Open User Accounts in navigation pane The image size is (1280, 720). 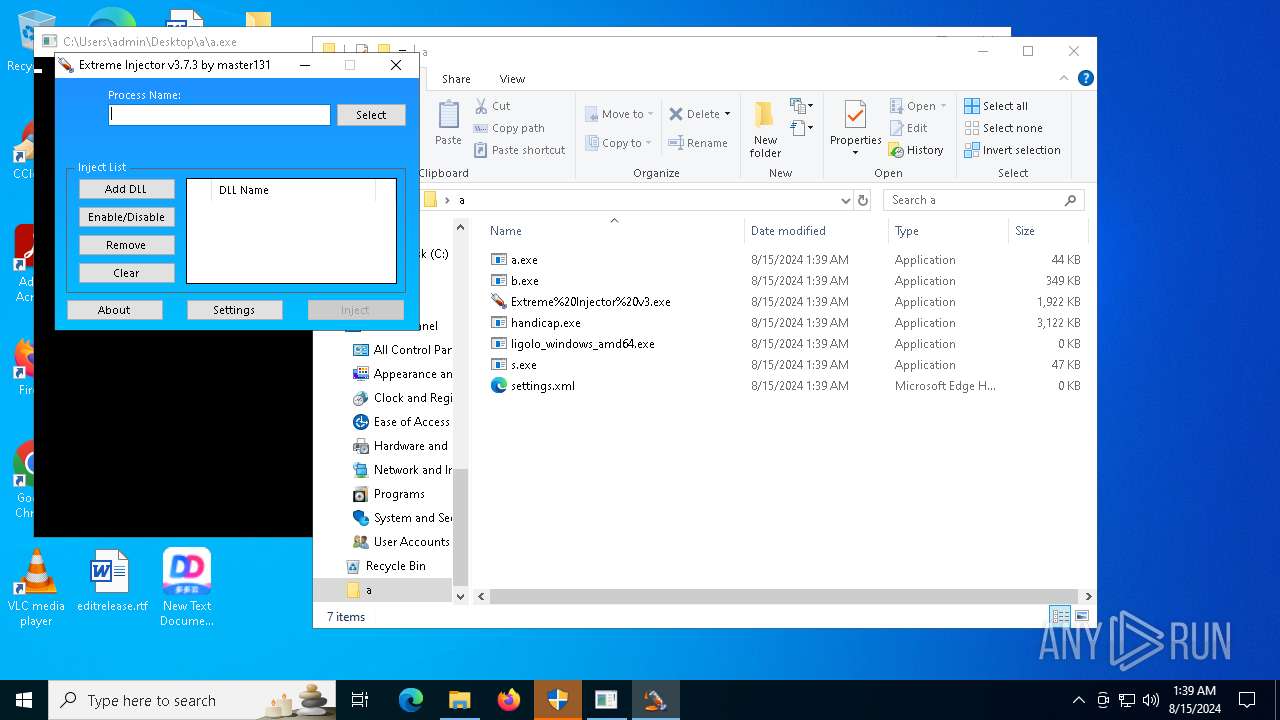click(402, 542)
